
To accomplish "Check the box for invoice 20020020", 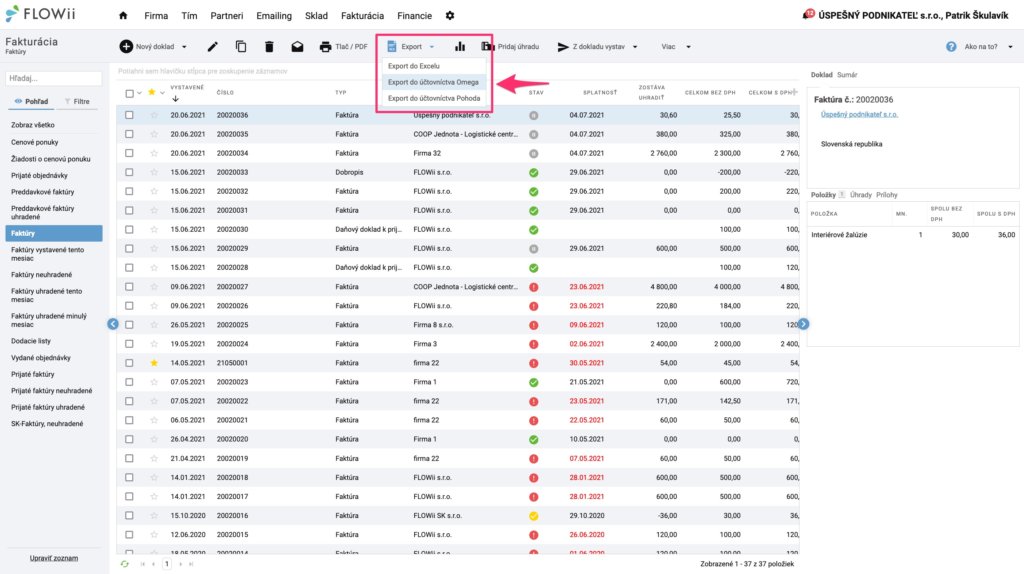I will click(129, 439).
